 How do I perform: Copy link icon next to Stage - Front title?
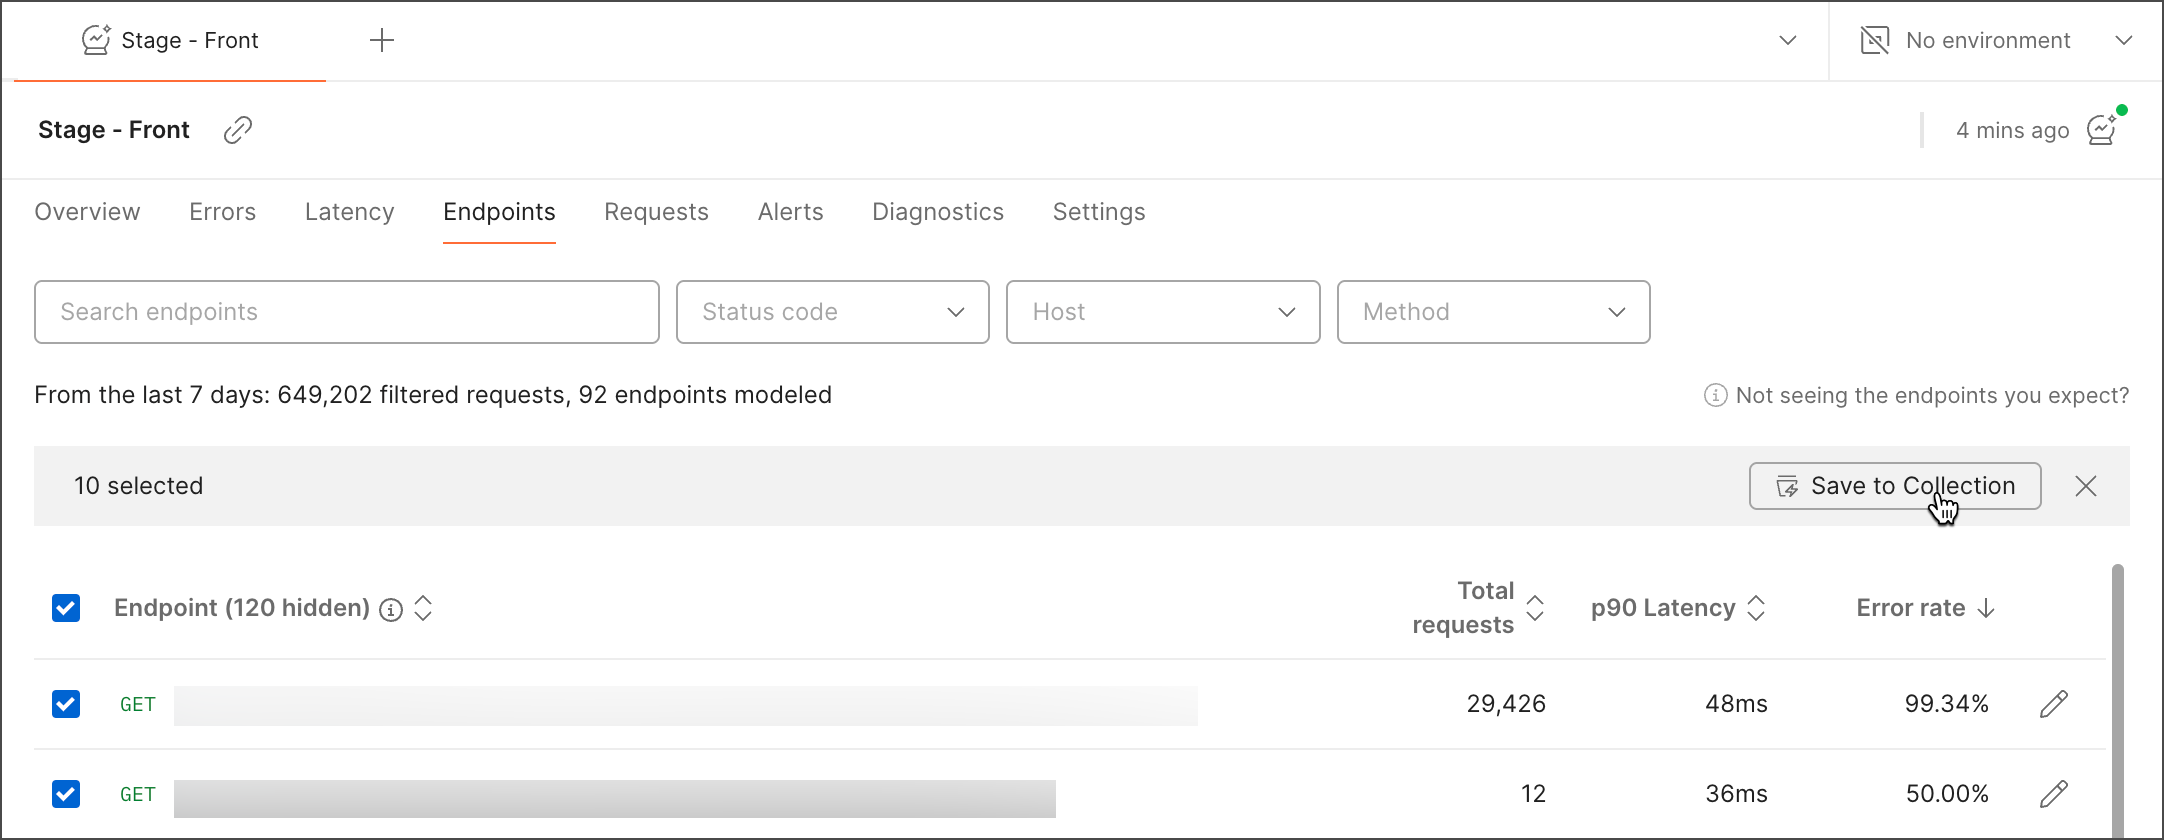pyautogui.click(x=237, y=130)
